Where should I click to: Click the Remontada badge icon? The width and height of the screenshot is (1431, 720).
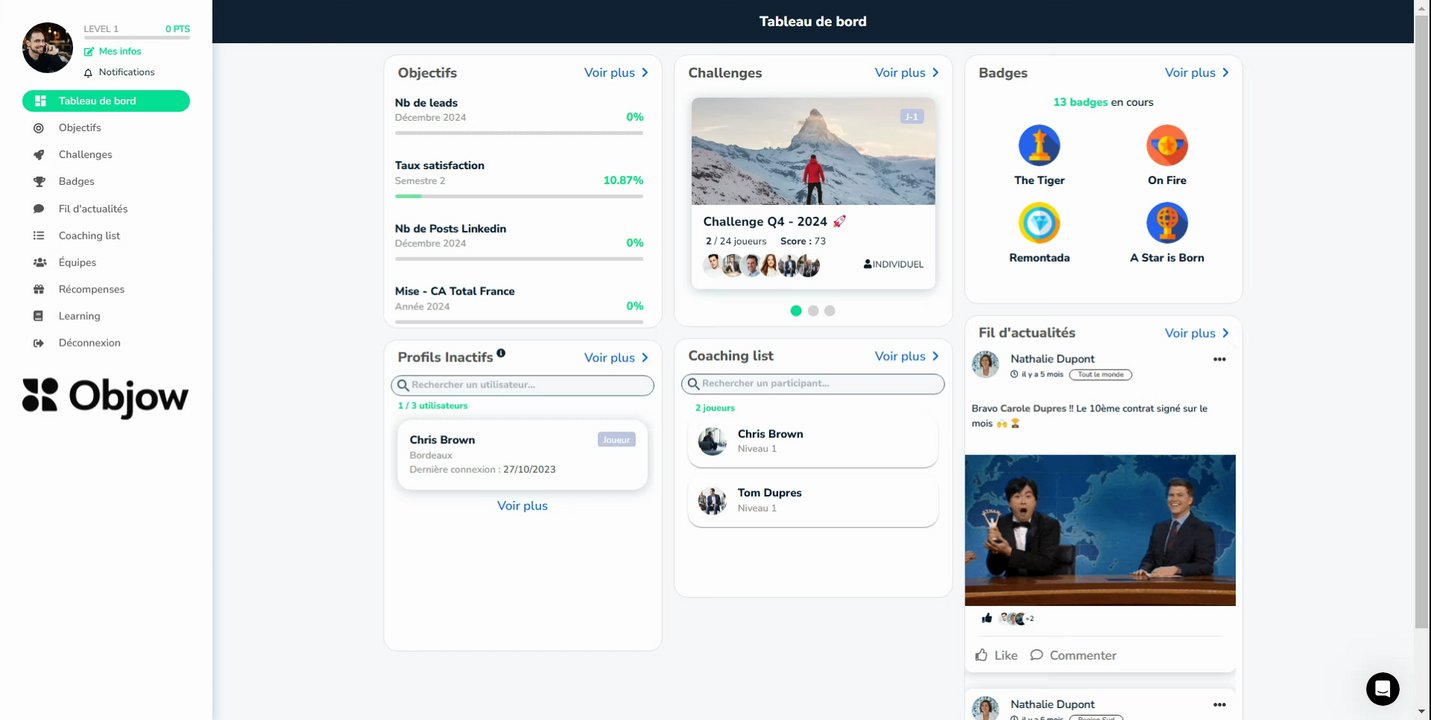click(x=1039, y=222)
